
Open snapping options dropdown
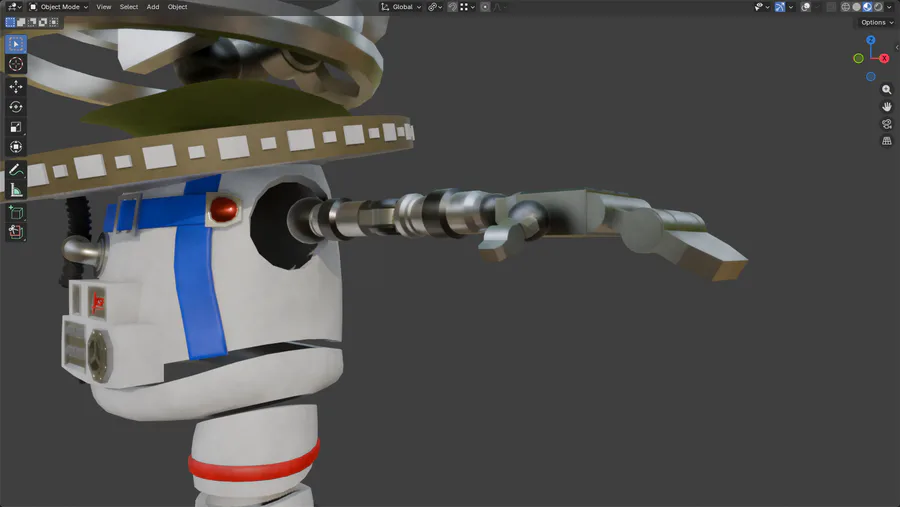click(x=467, y=7)
